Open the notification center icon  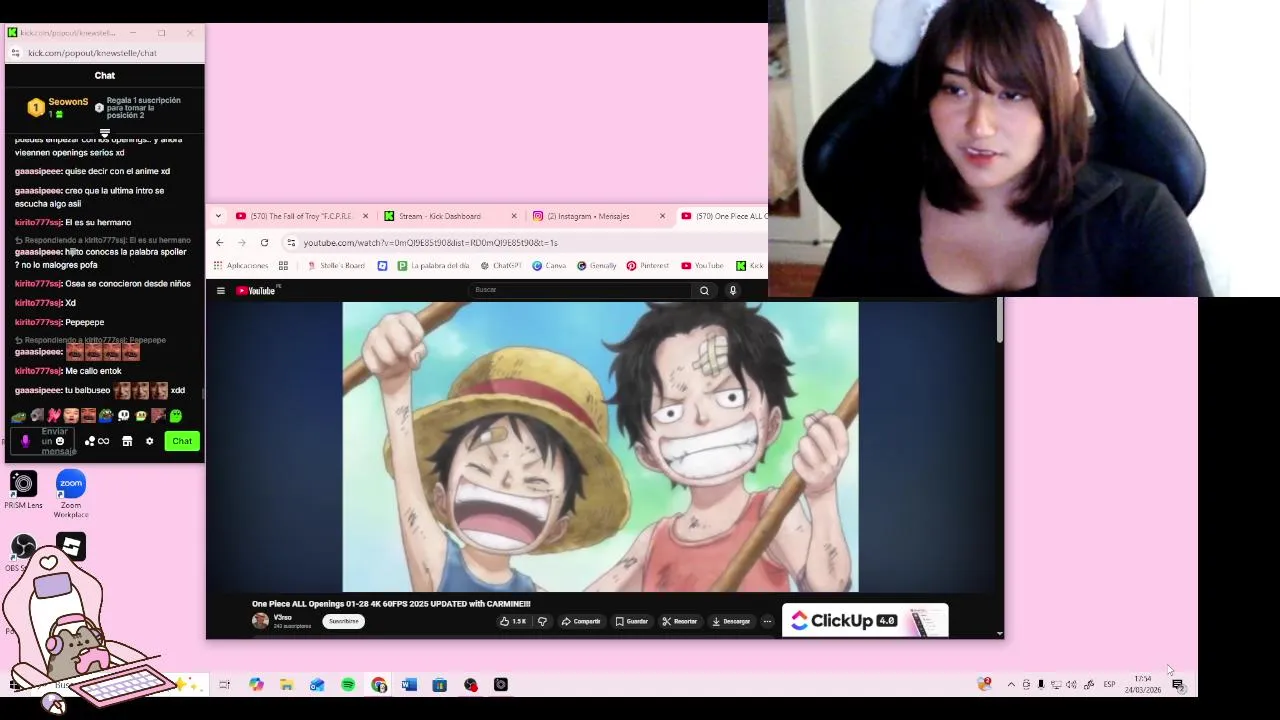click(x=1178, y=685)
